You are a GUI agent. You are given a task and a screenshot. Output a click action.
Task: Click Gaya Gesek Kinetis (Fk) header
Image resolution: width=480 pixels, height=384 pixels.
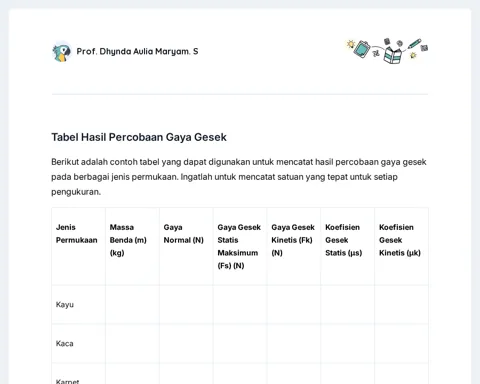tap(293, 240)
